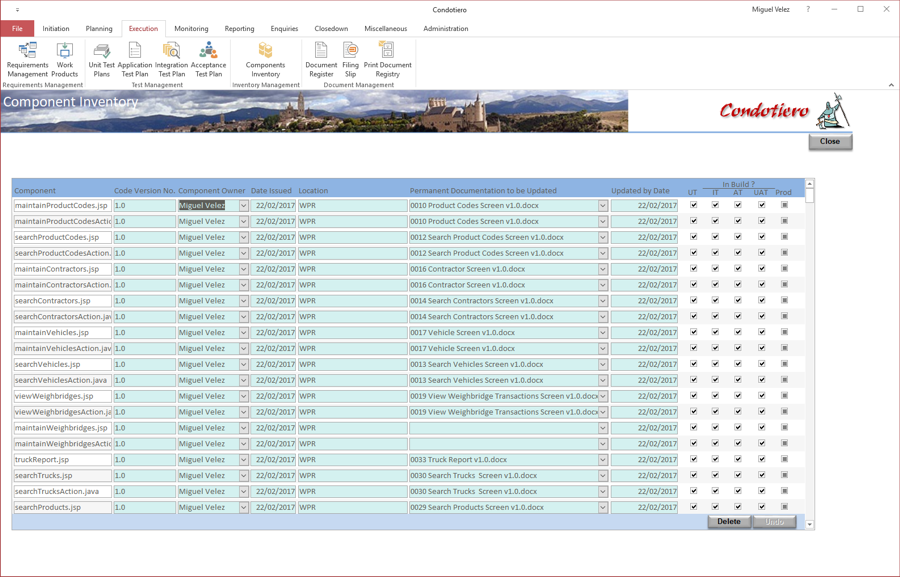Image resolution: width=900 pixels, height=577 pixels.
Task: Open Work Products
Action: click(65, 59)
